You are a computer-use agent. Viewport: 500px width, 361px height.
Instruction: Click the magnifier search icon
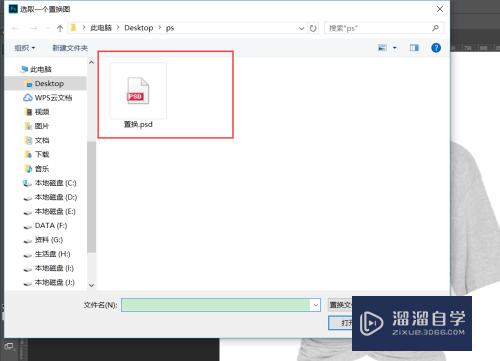(435, 28)
